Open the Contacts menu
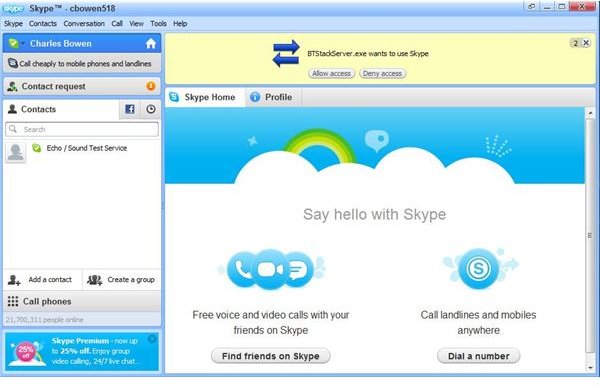The width and height of the screenshot is (600, 386). pyautogui.click(x=43, y=24)
